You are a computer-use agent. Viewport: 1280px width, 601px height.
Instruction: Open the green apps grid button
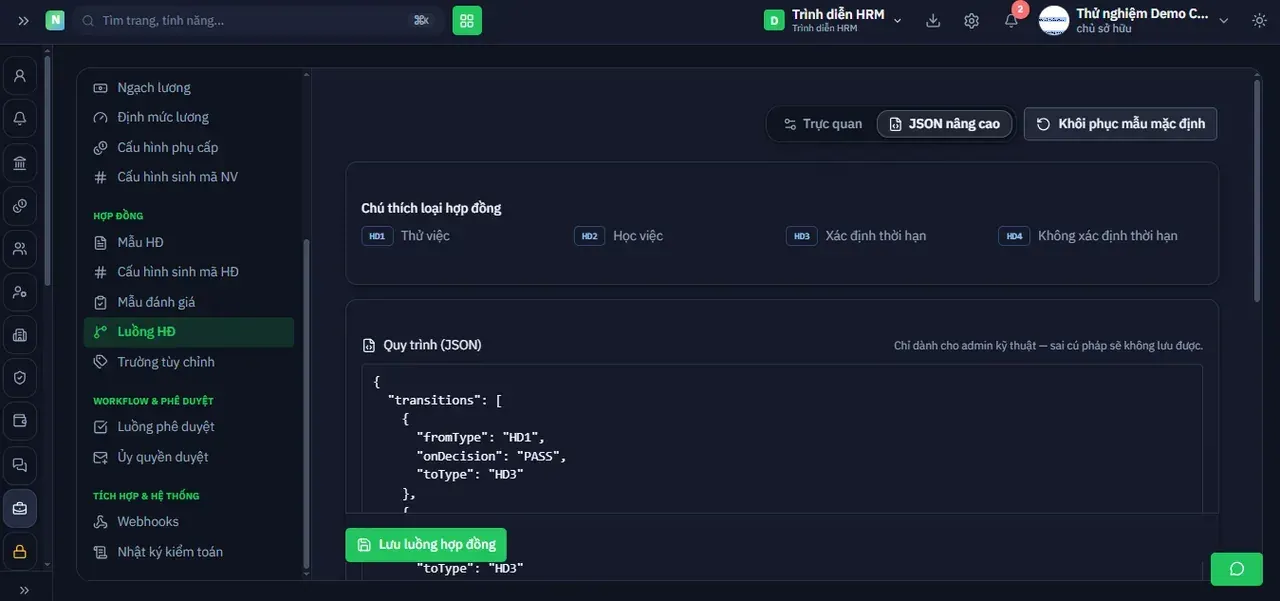click(x=467, y=20)
